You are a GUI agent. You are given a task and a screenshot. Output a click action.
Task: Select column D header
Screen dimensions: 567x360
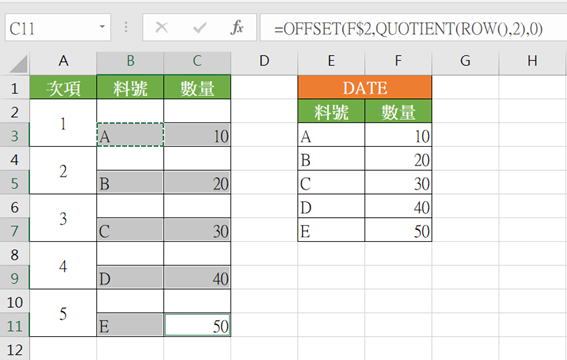264,61
